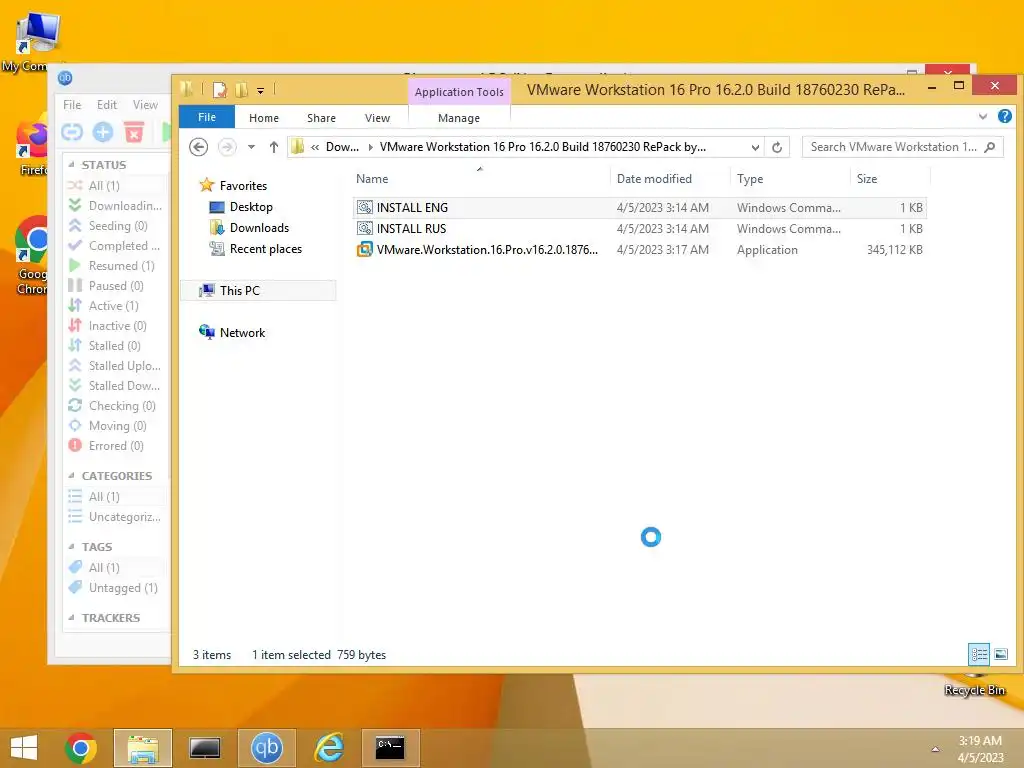
Task: Select the VMware.Workstation.16.Pro application file
Action: pos(639,249)
